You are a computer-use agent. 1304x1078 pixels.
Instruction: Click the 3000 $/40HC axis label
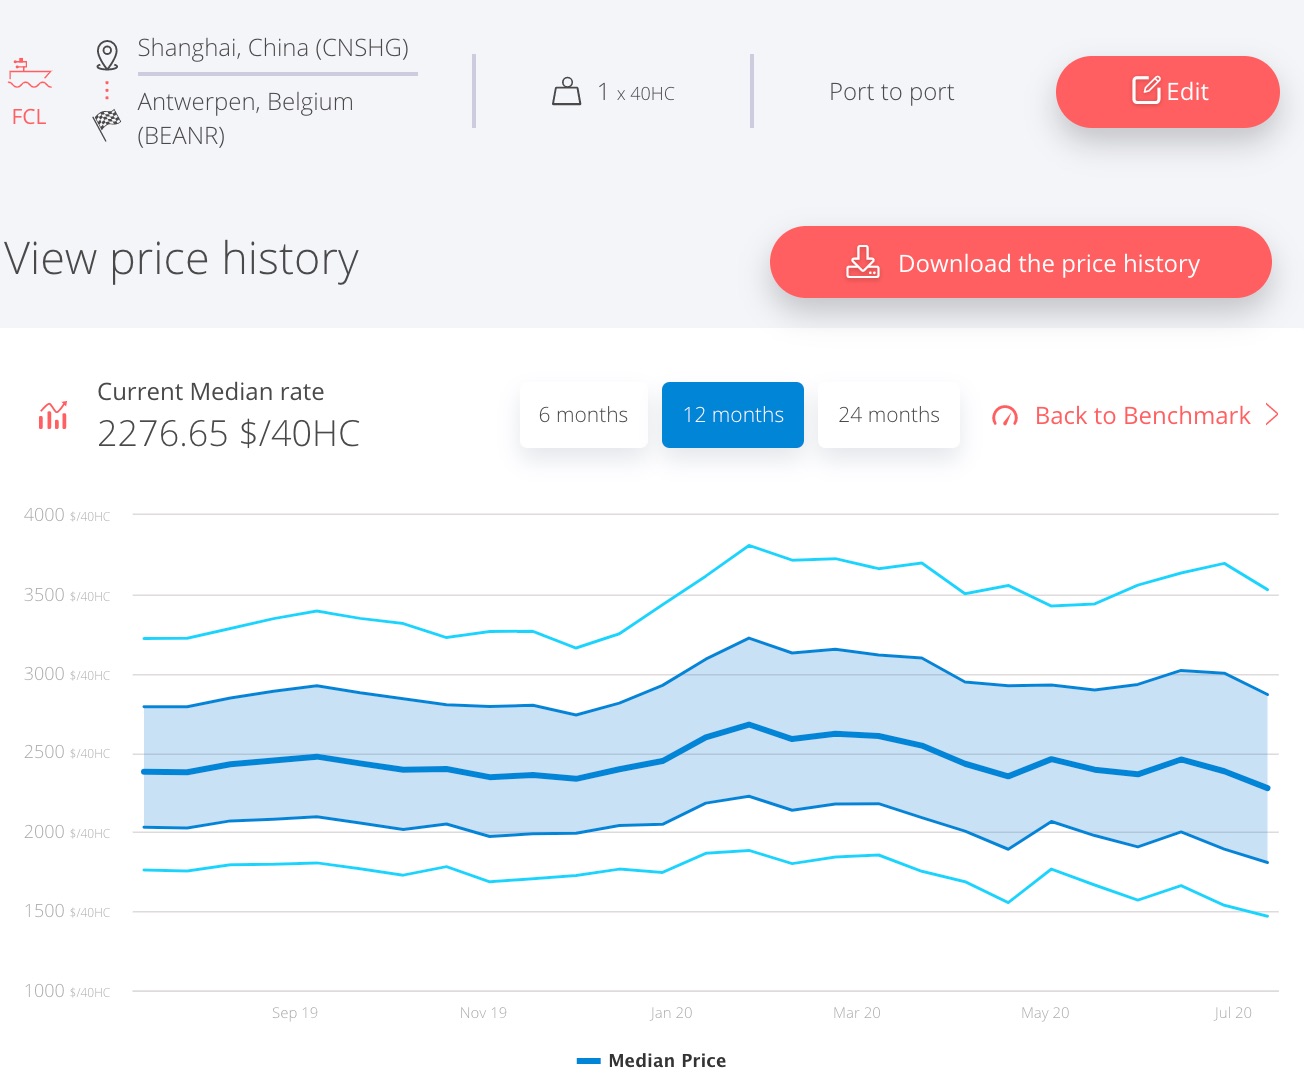click(67, 674)
